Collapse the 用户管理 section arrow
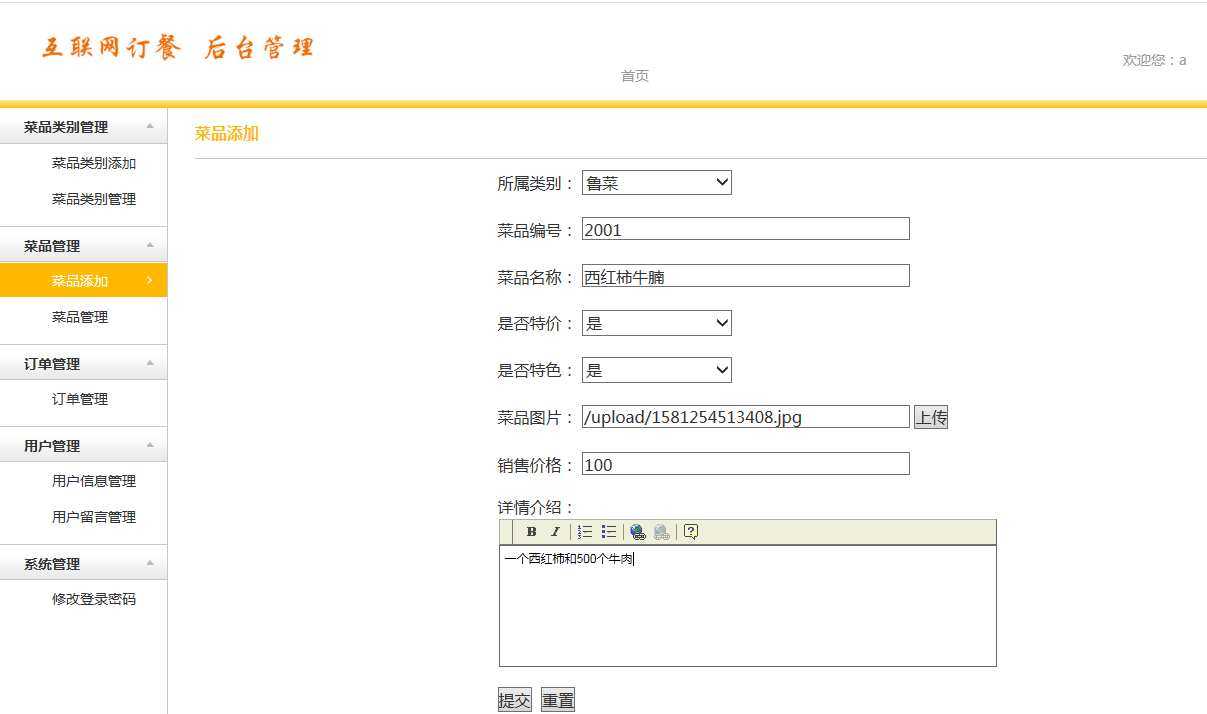The height and width of the screenshot is (714, 1207). pyautogui.click(x=150, y=445)
